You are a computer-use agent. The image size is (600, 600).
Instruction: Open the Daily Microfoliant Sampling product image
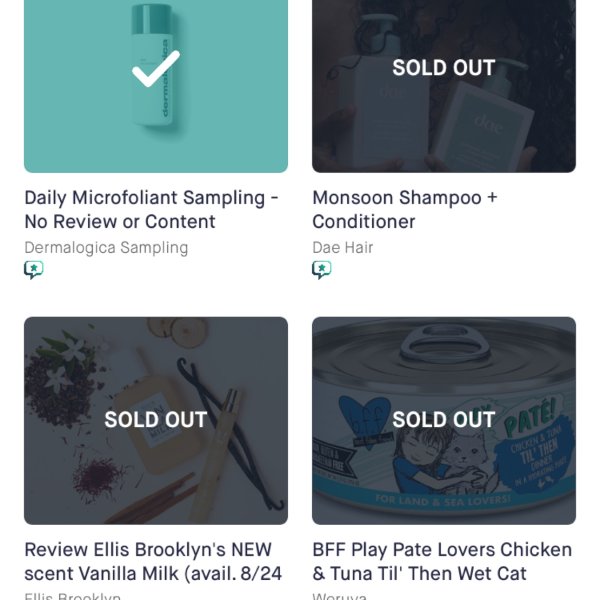(156, 86)
